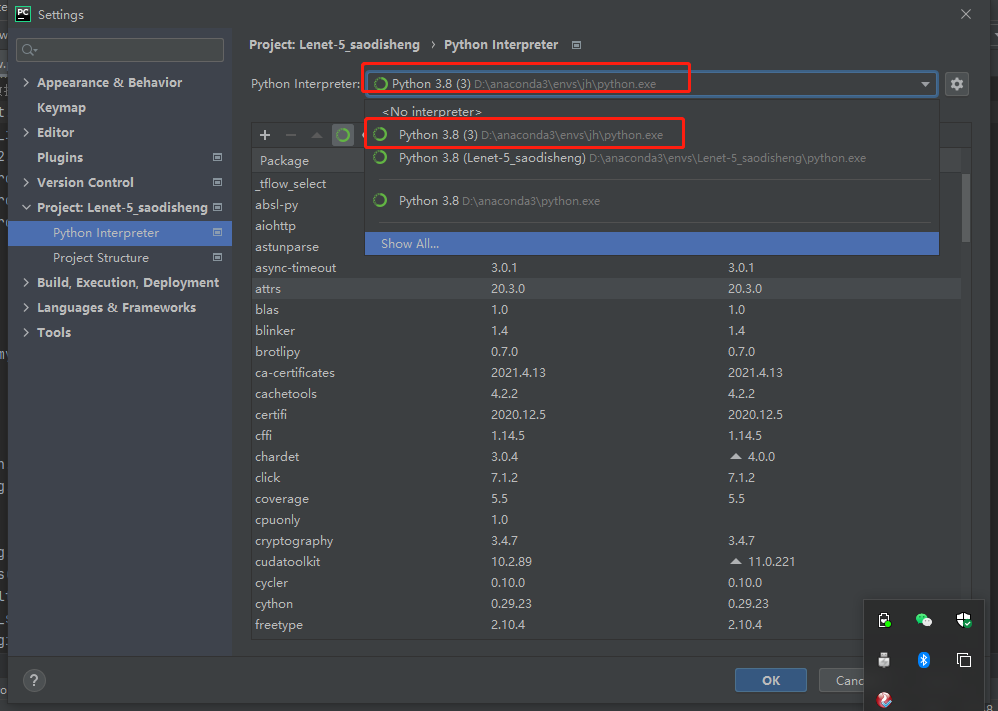Select the ca-certificates package row
The image size is (998, 711).
607,372
